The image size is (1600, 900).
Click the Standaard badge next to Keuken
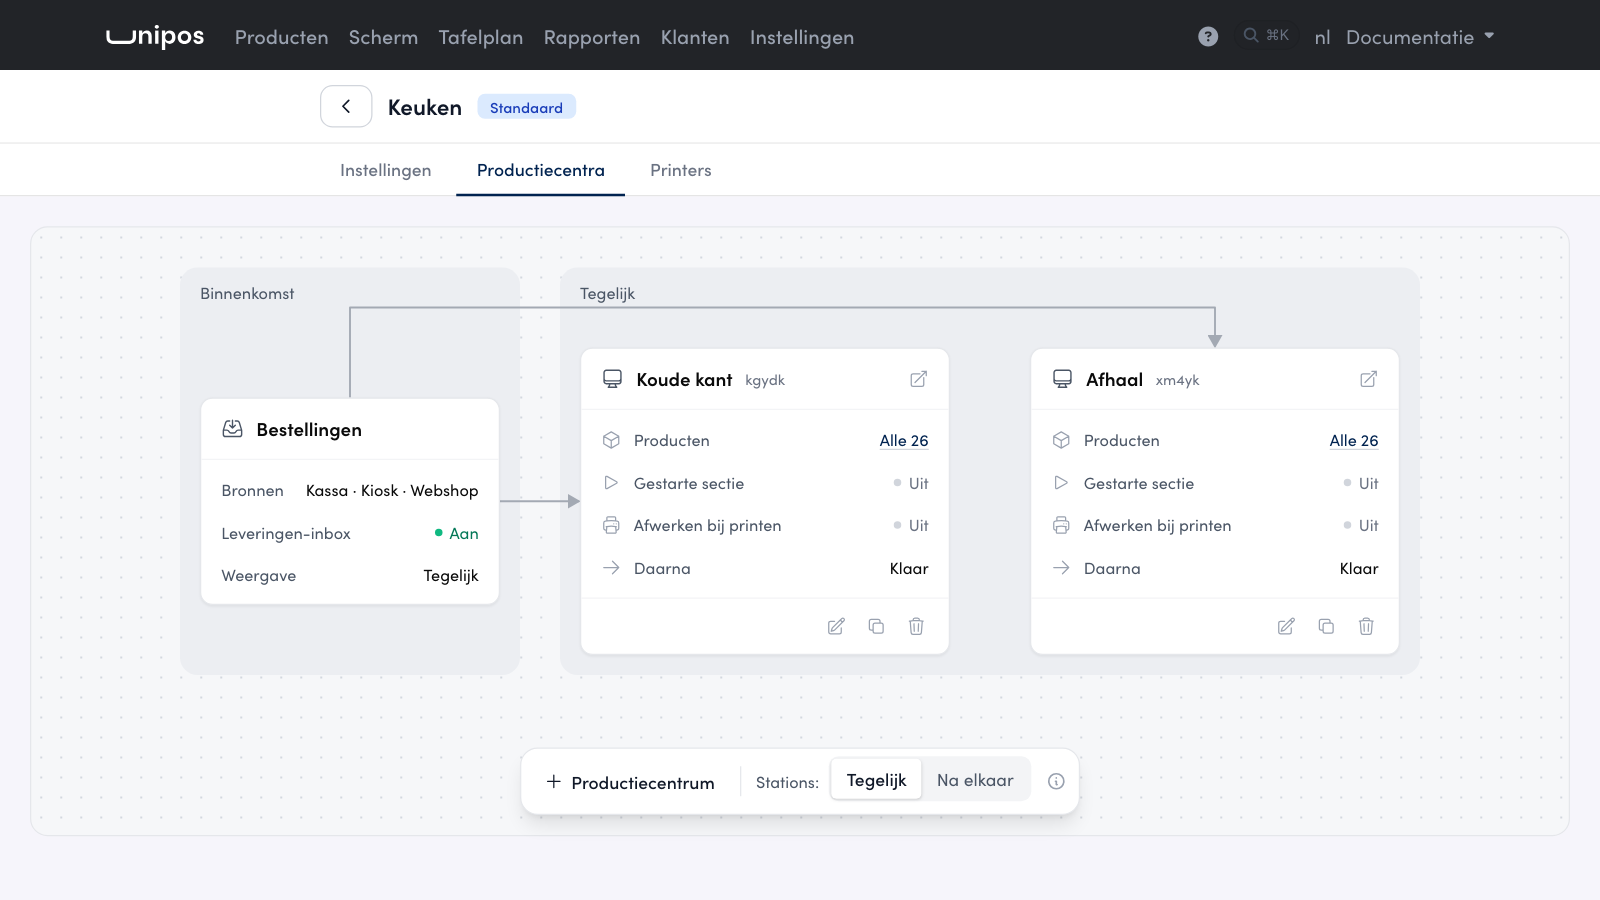pyautogui.click(x=526, y=107)
